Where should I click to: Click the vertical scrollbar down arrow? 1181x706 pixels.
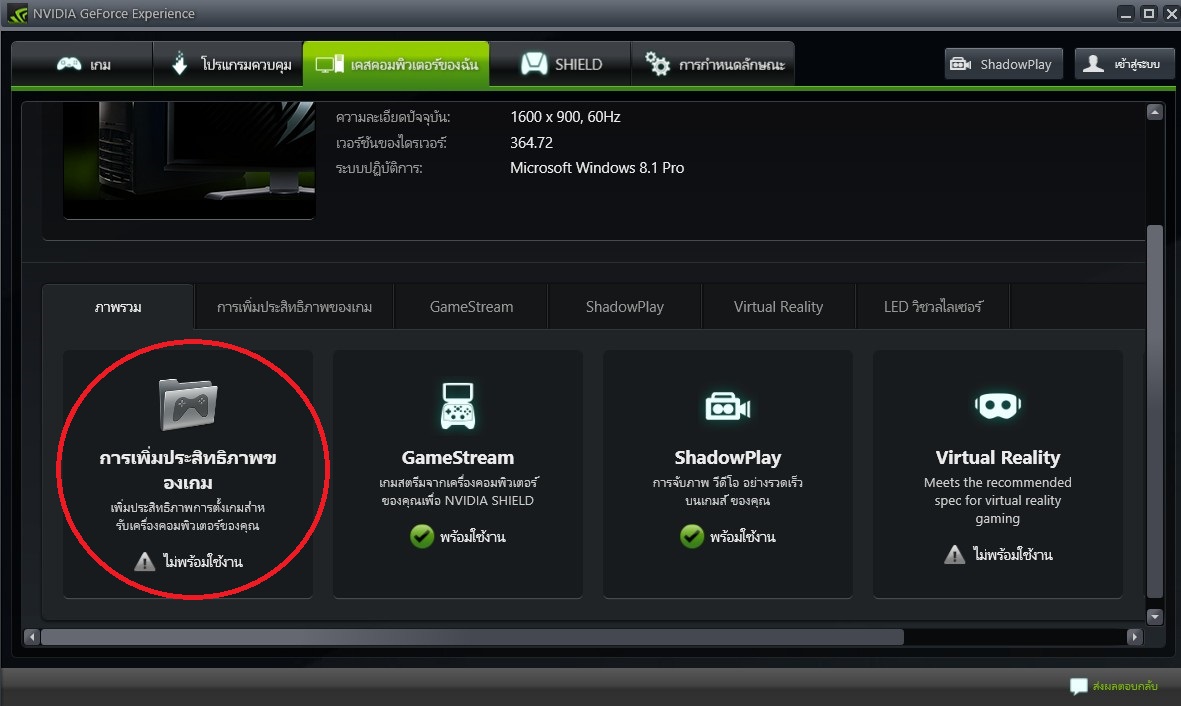pos(1155,616)
